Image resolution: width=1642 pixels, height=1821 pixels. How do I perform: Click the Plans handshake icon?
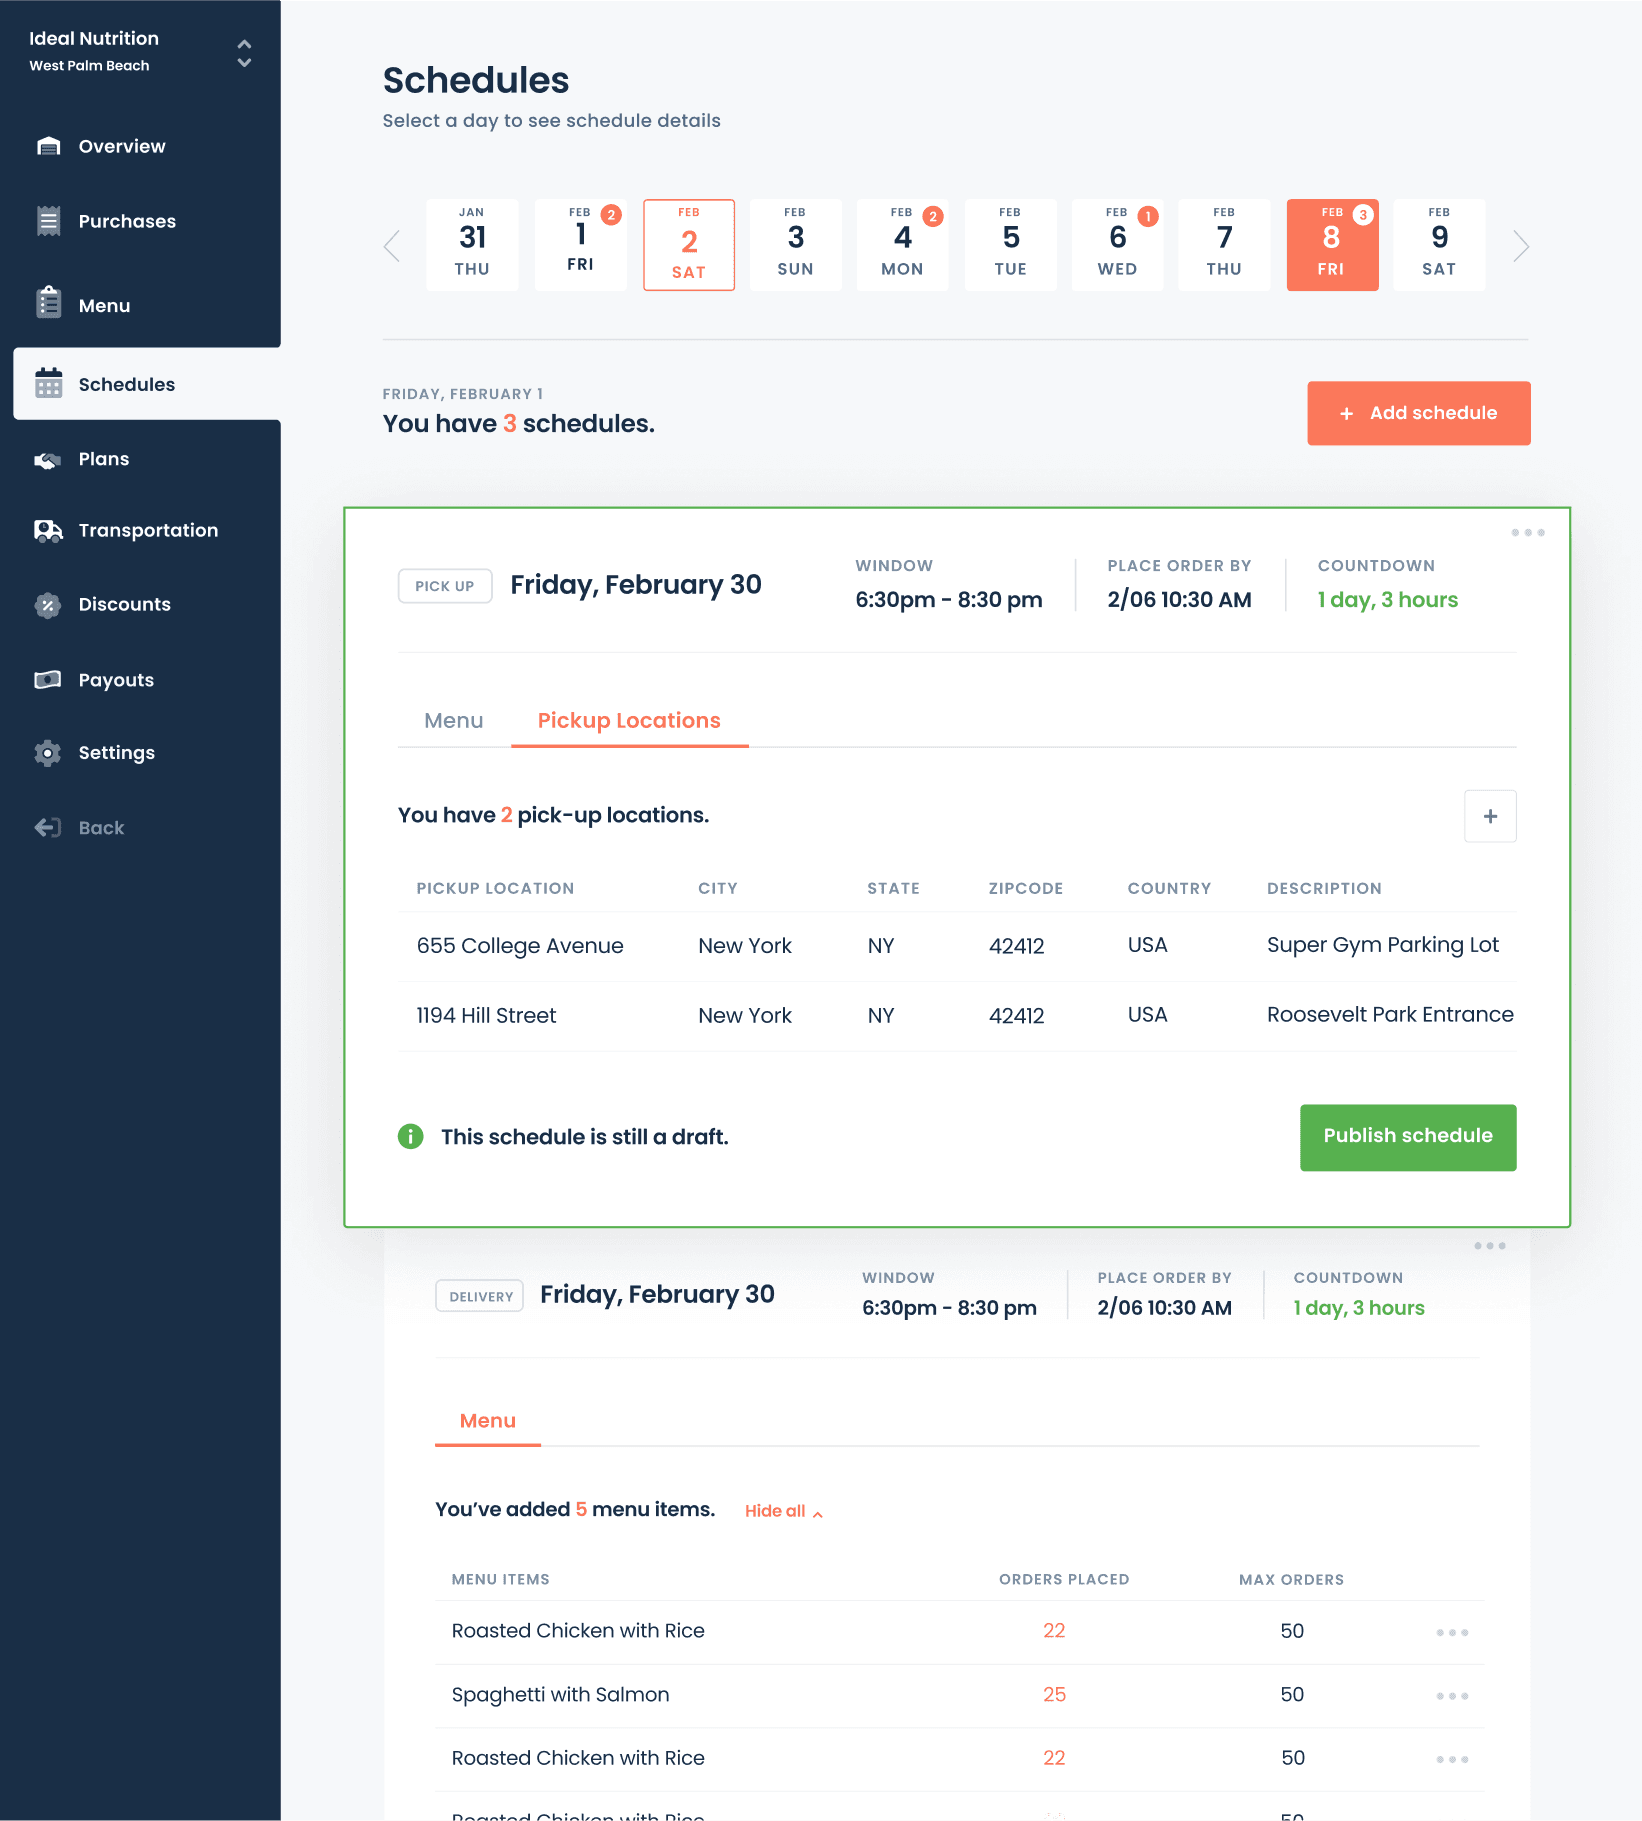click(48, 460)
